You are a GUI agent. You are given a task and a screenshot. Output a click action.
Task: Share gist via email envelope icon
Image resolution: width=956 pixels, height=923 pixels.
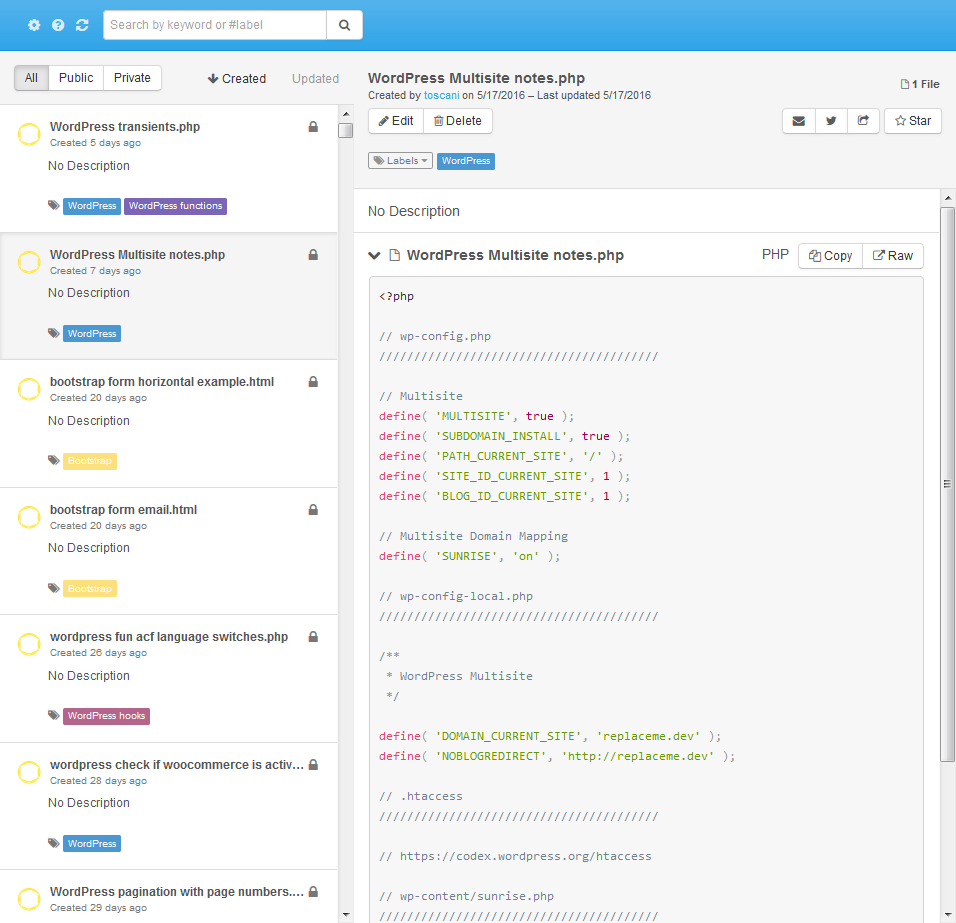pos(799,121)
